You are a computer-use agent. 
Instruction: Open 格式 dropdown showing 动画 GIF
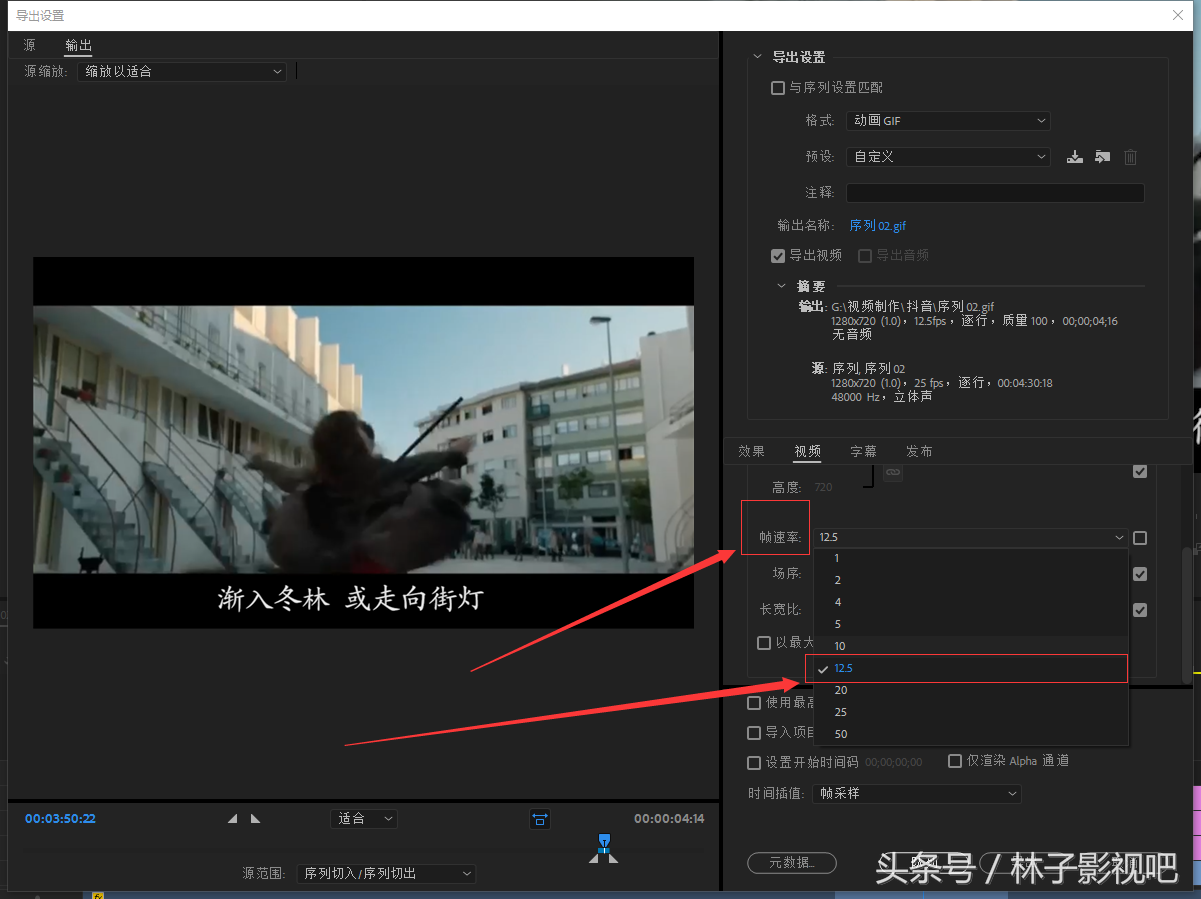948,121
